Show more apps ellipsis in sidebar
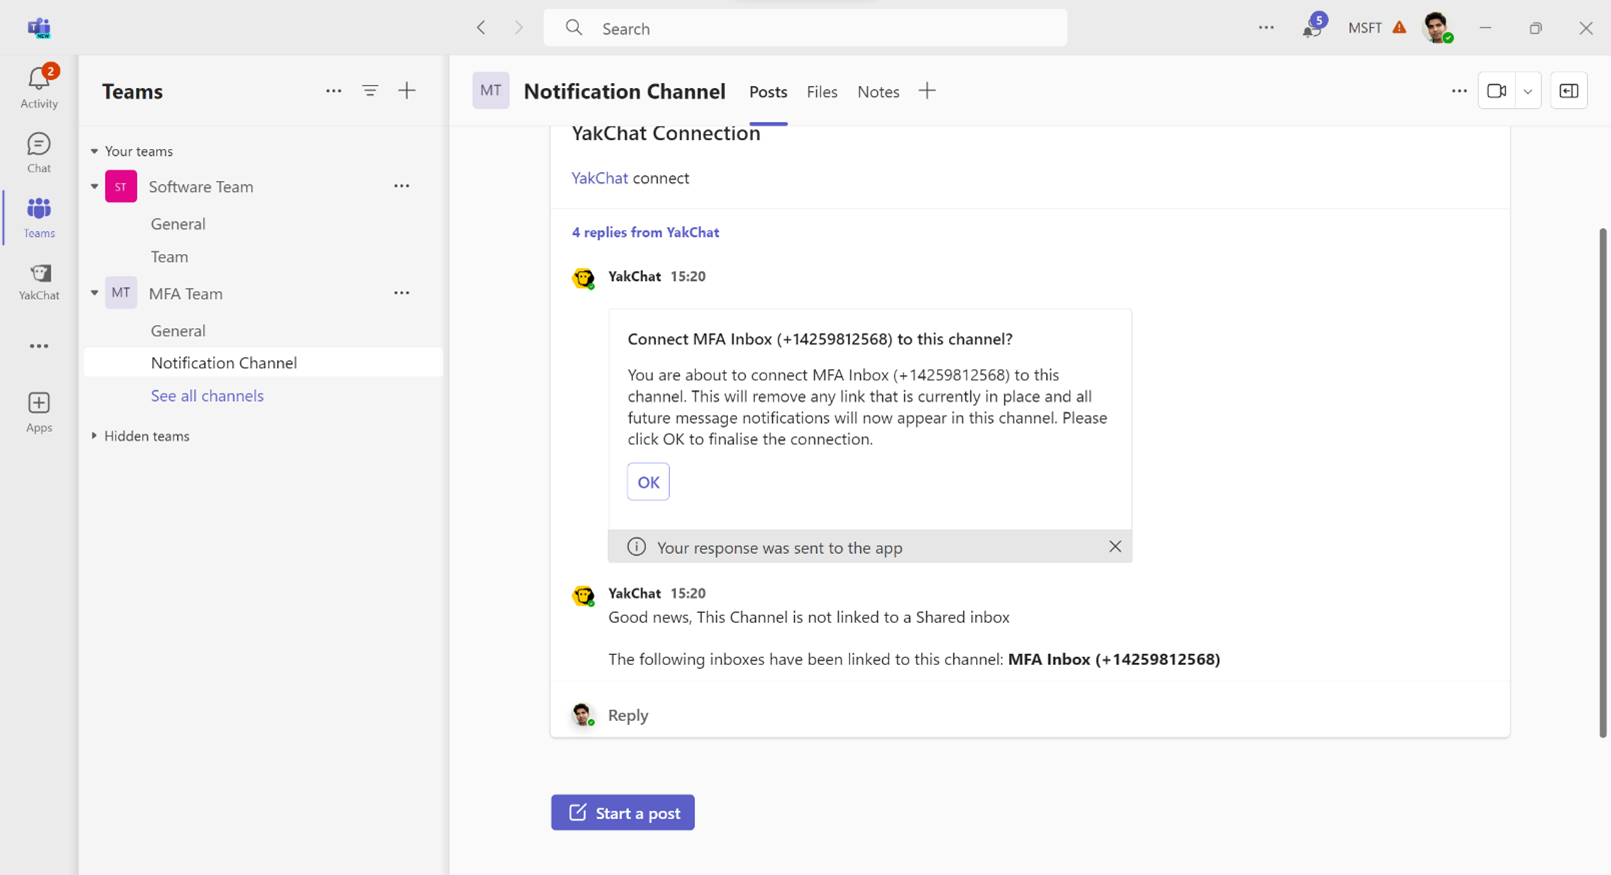Viewport: 1611px width, 875px height. [x=39, y=346]
